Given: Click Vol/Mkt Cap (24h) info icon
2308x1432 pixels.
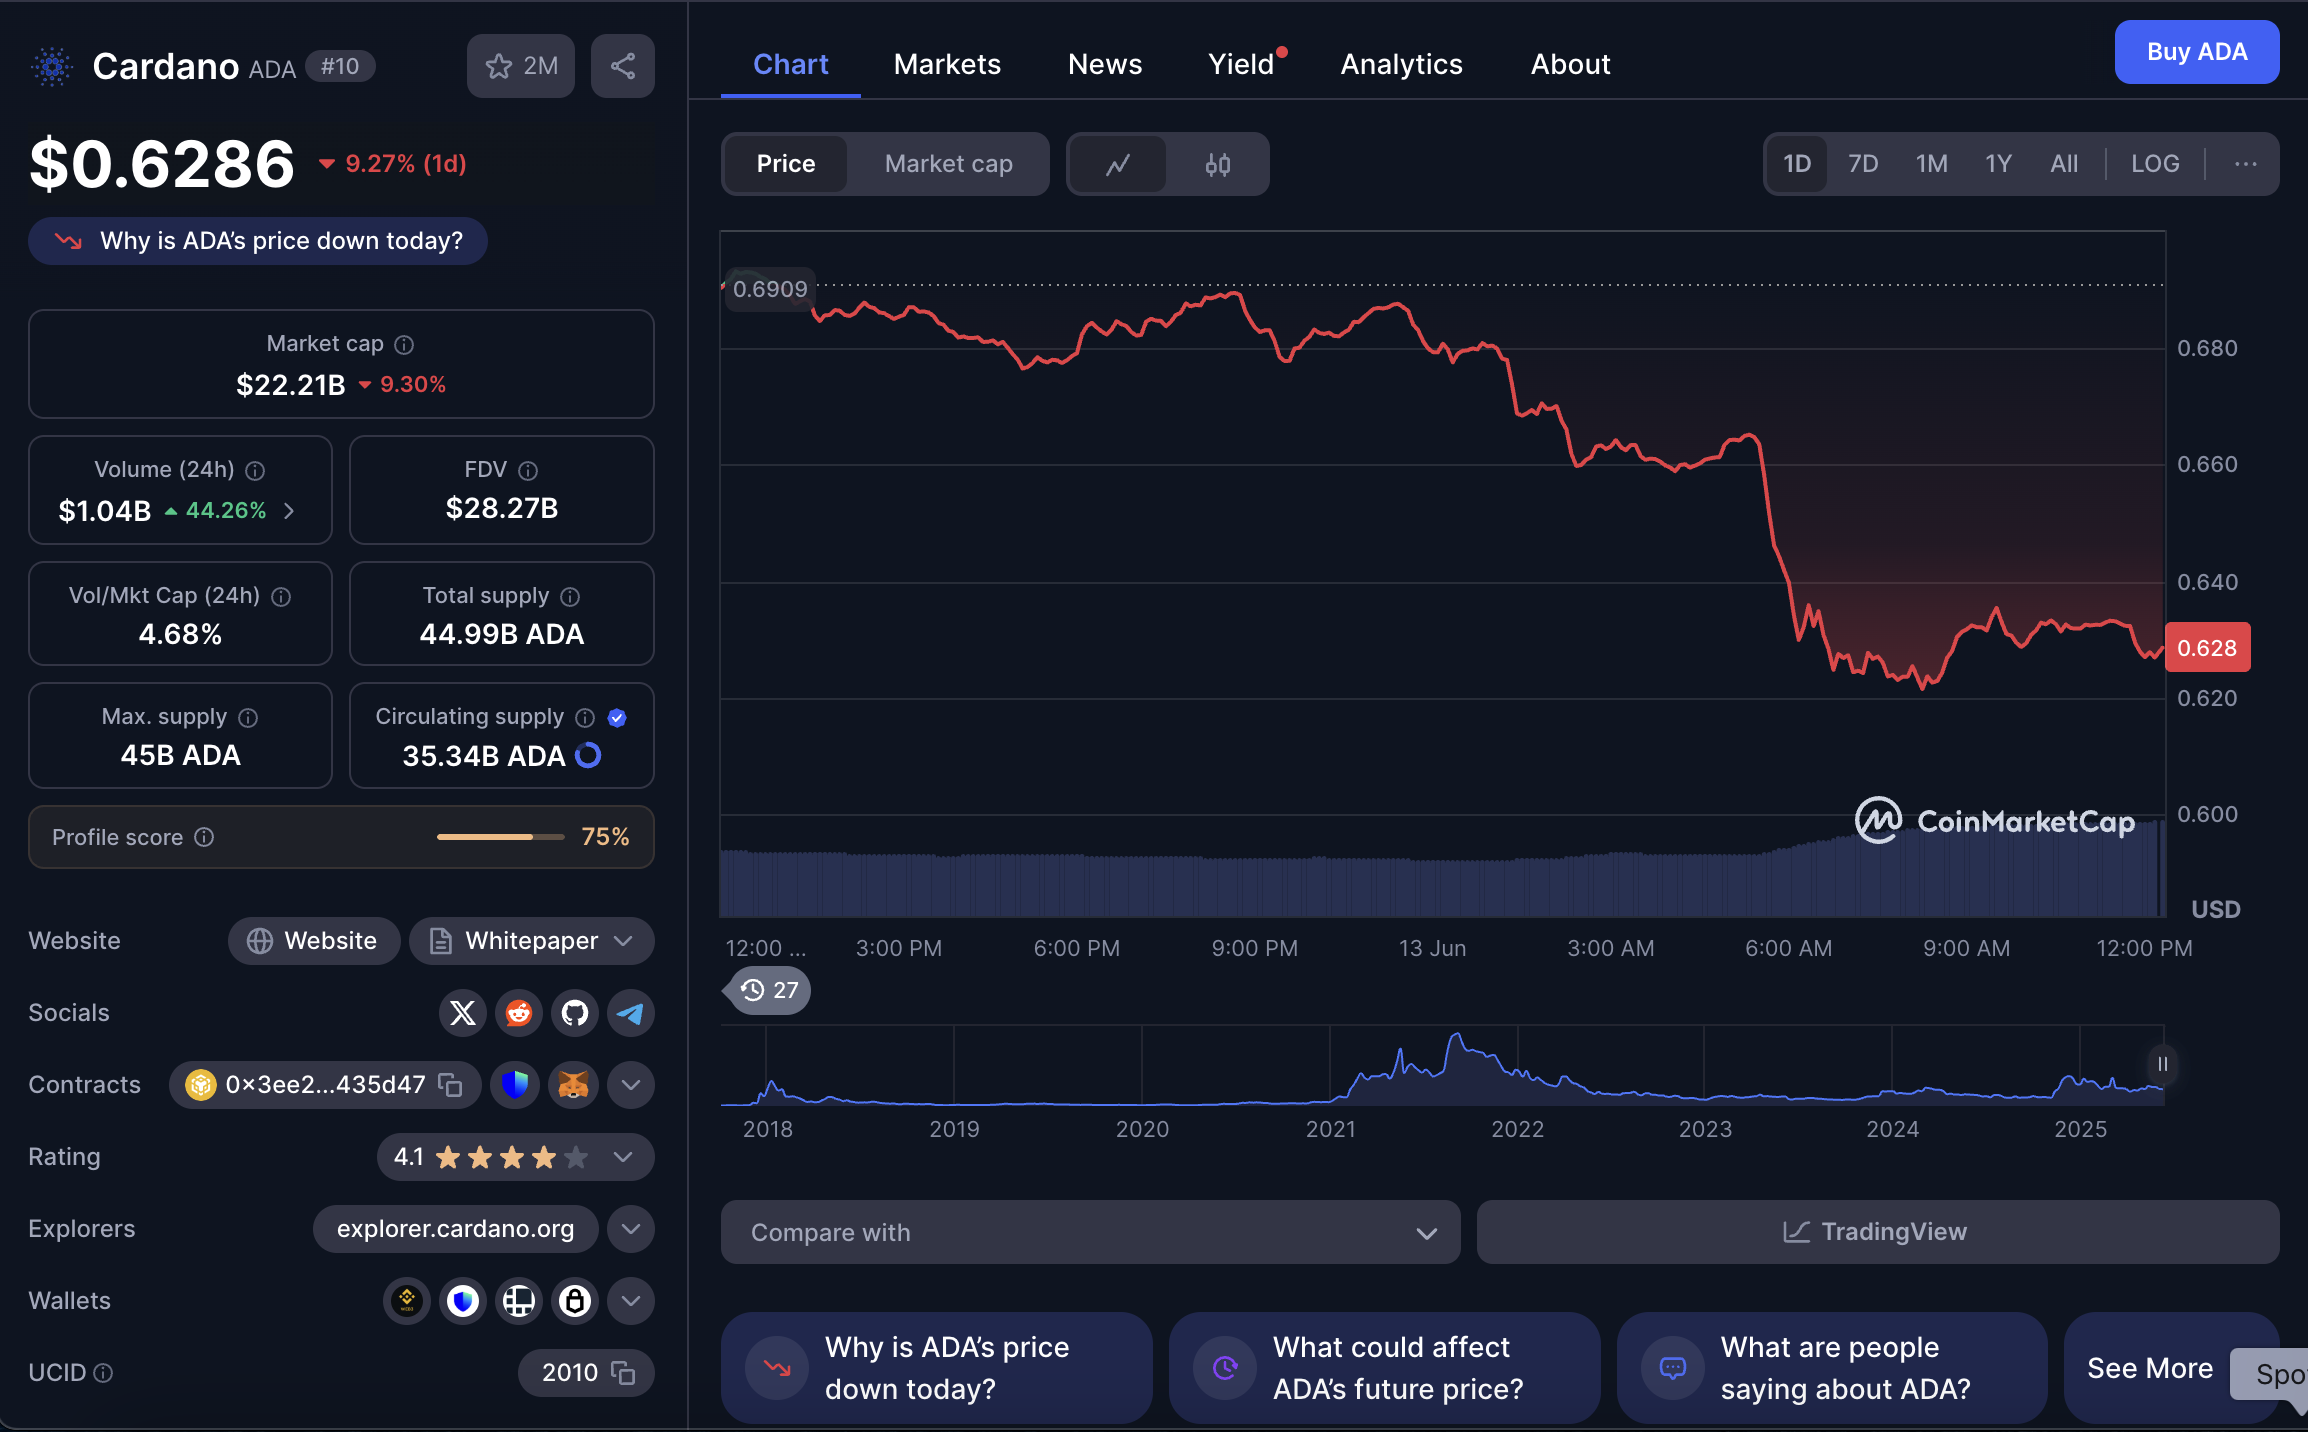Looking at the screenshot, I should [x=281, y=597].
